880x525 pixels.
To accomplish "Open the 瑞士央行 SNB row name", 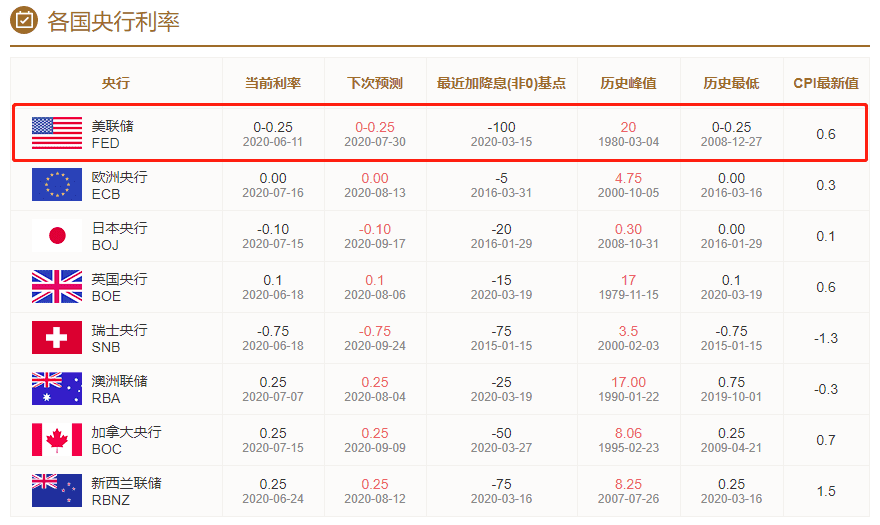I will click(x=120, y=339).
